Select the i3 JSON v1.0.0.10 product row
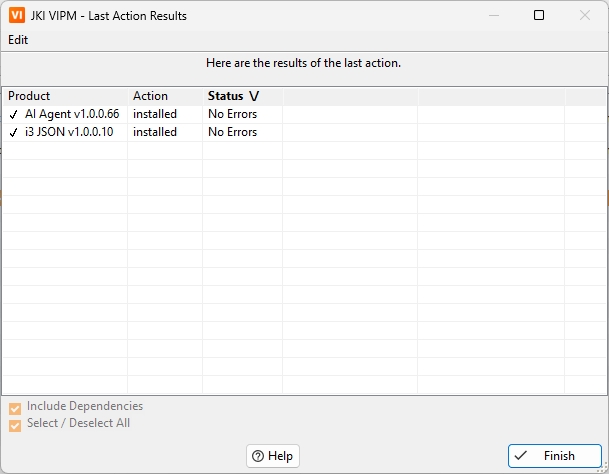 pyautogui.click(x=69, y=132)
